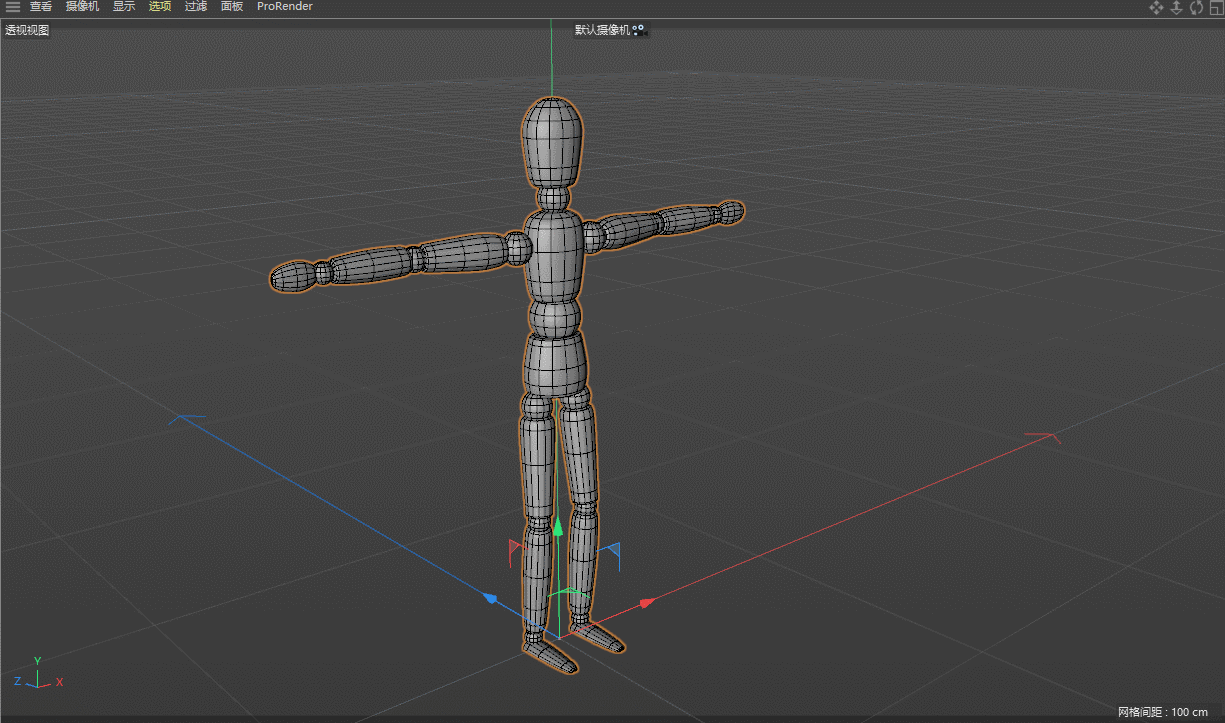Open the ProRender menu
Viewport: 1225px width, 723px height.
coord(285,7)
